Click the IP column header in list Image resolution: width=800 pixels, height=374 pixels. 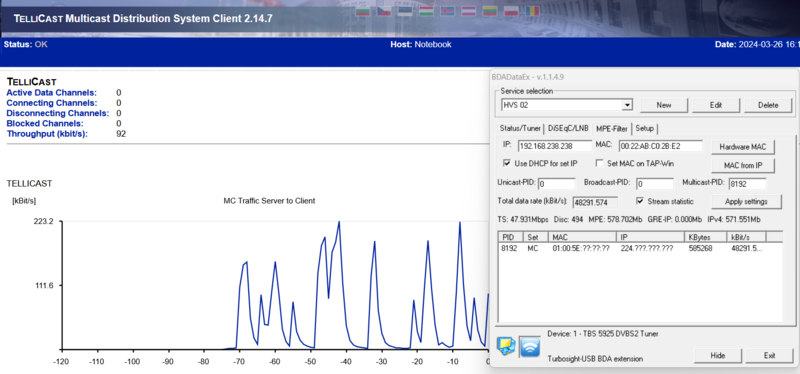tap(651, 237)
